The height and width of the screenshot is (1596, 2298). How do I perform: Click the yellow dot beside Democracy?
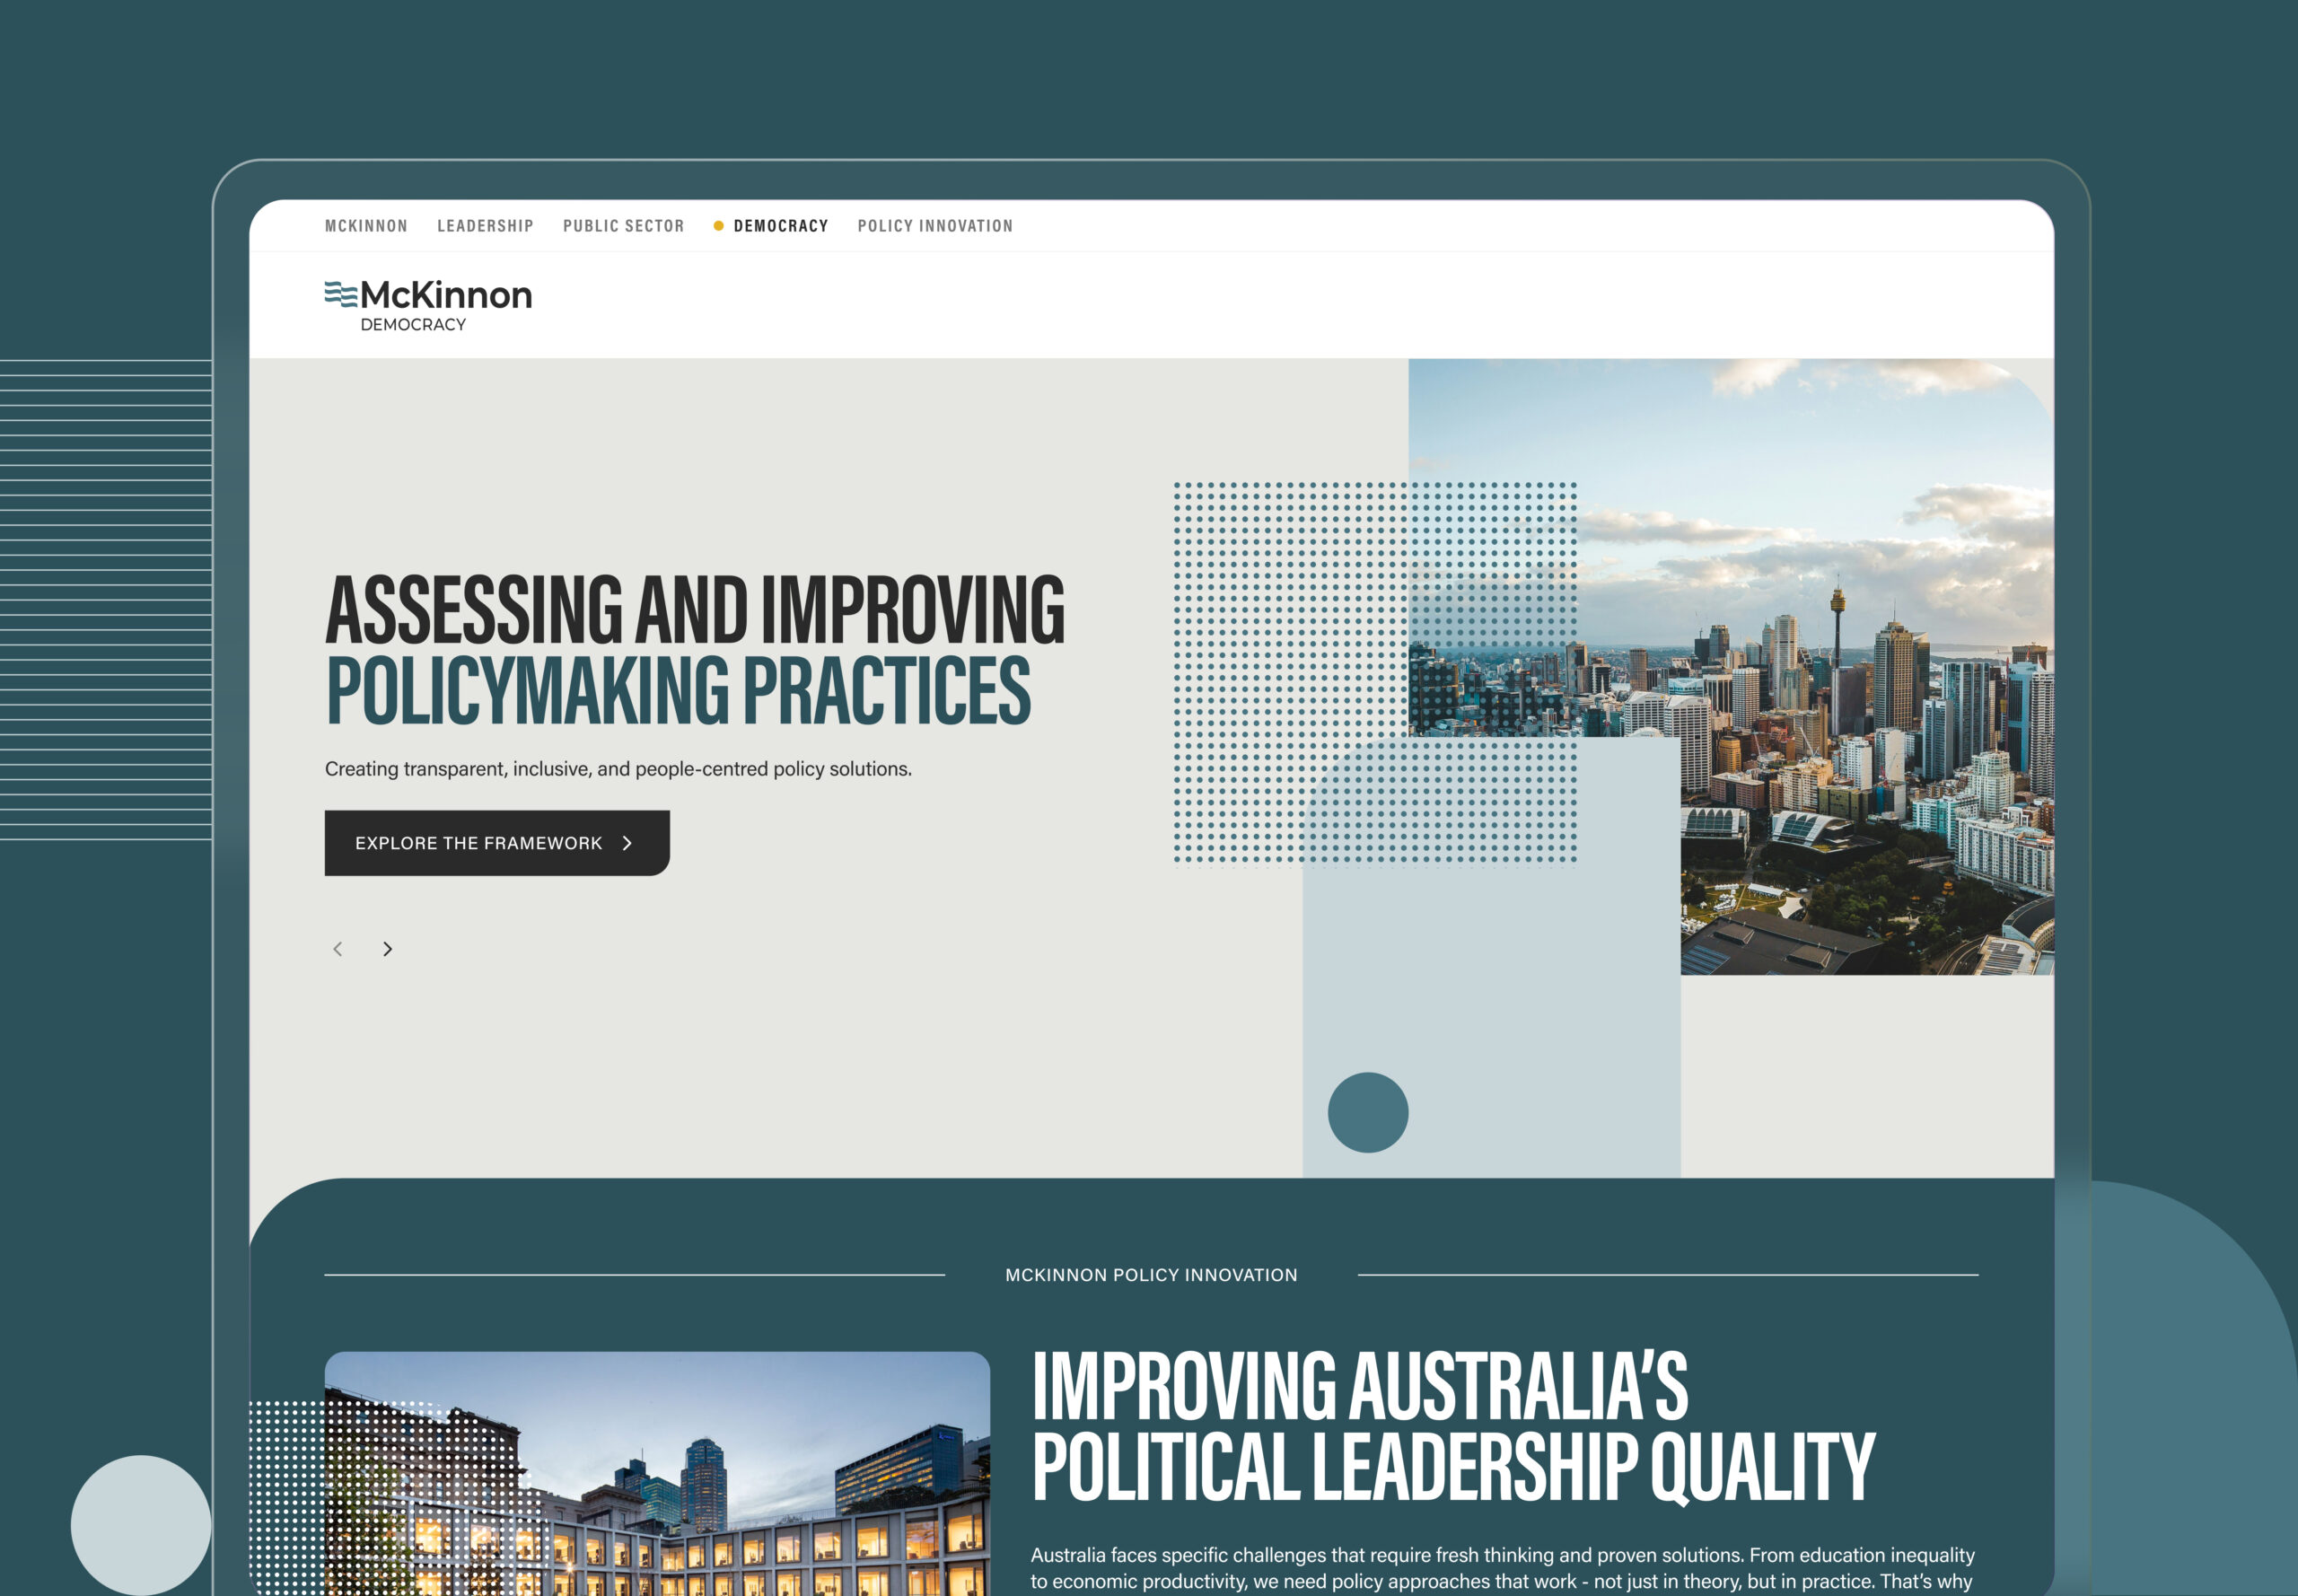pos(718,226)
